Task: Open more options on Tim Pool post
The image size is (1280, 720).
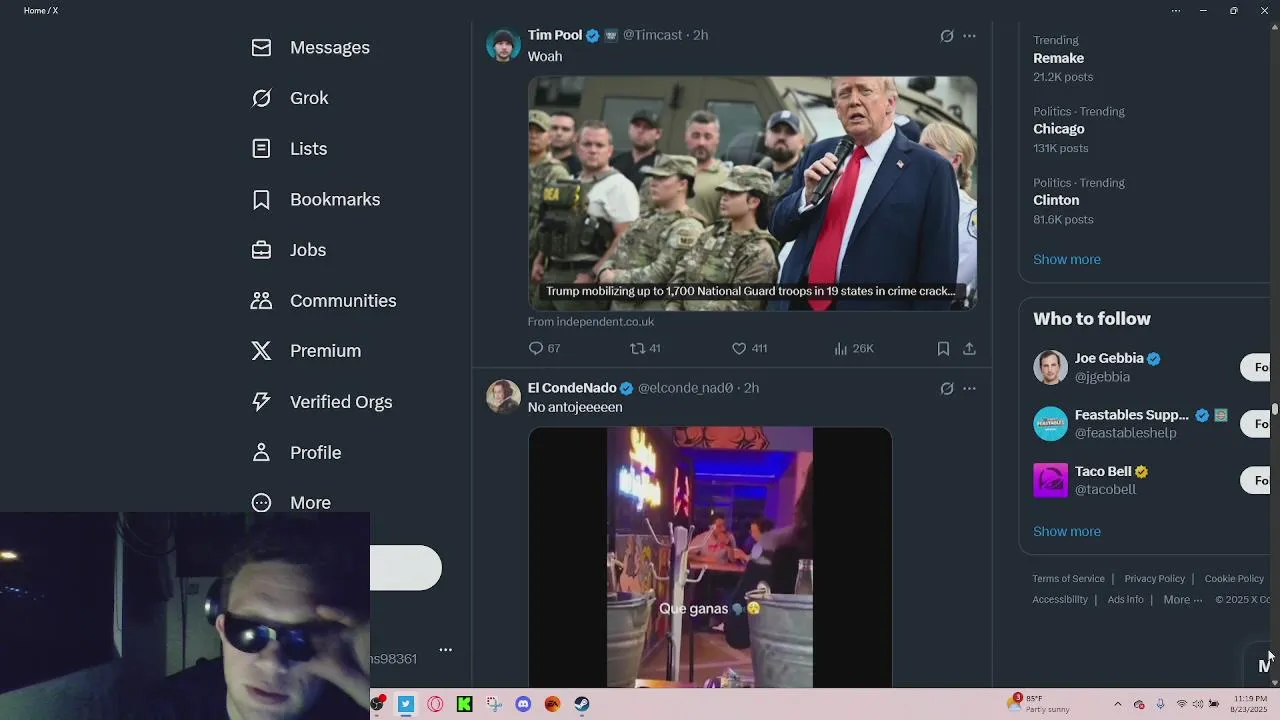Action: [969, 36]
